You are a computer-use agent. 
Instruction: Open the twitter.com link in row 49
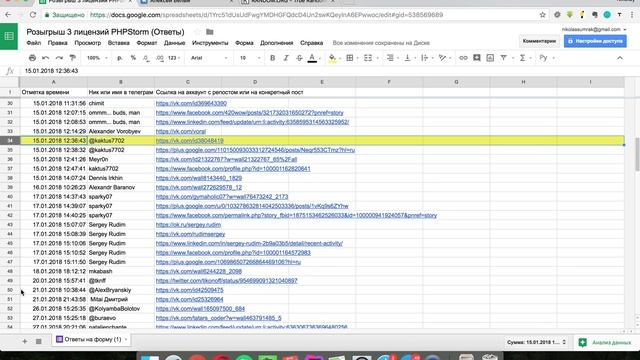point(227,281)
